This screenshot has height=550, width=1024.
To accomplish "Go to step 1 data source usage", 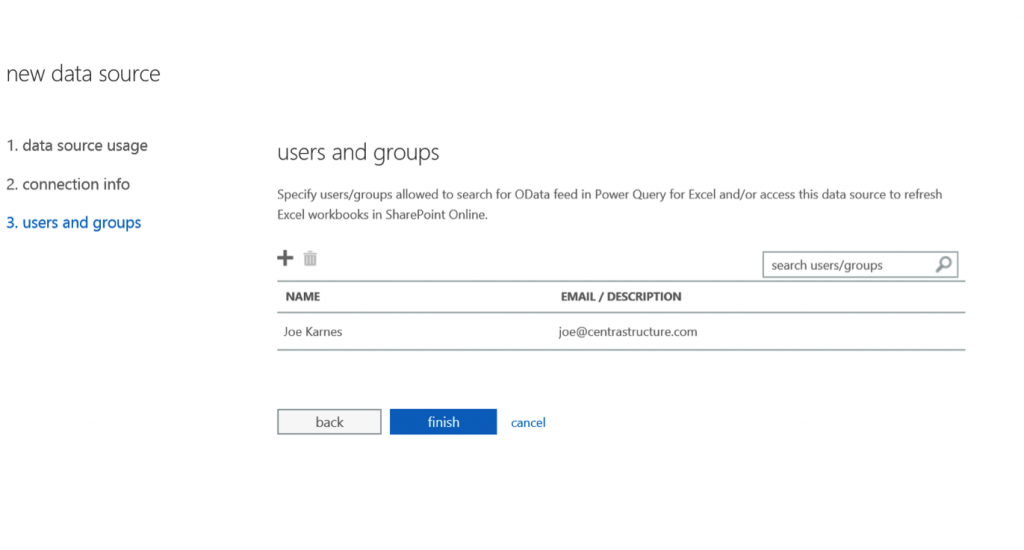I will (77, 146).
